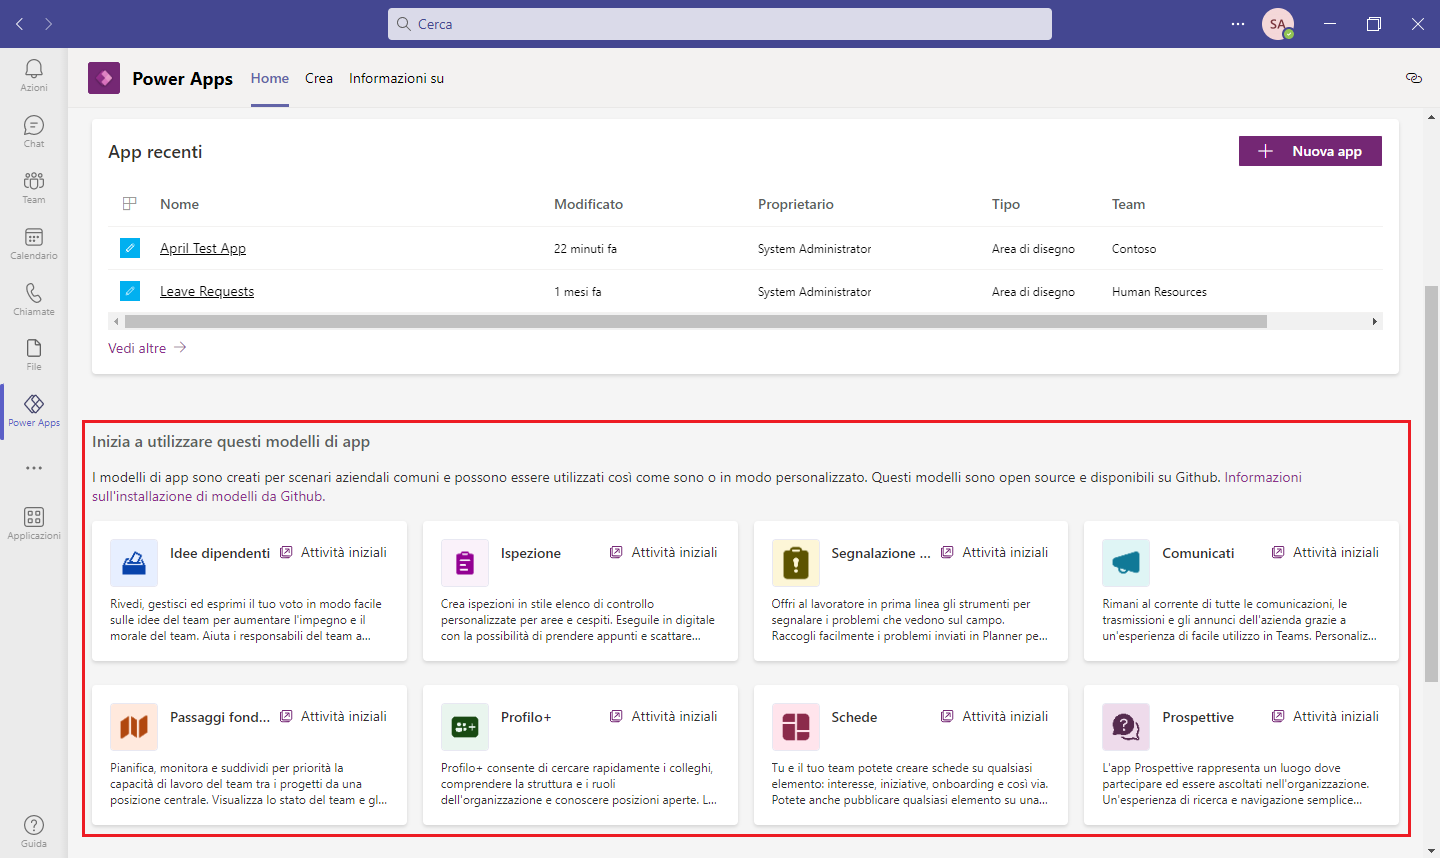1440x858 pixels.
Task: Switch to the Home tab
Action: point(270,78)
